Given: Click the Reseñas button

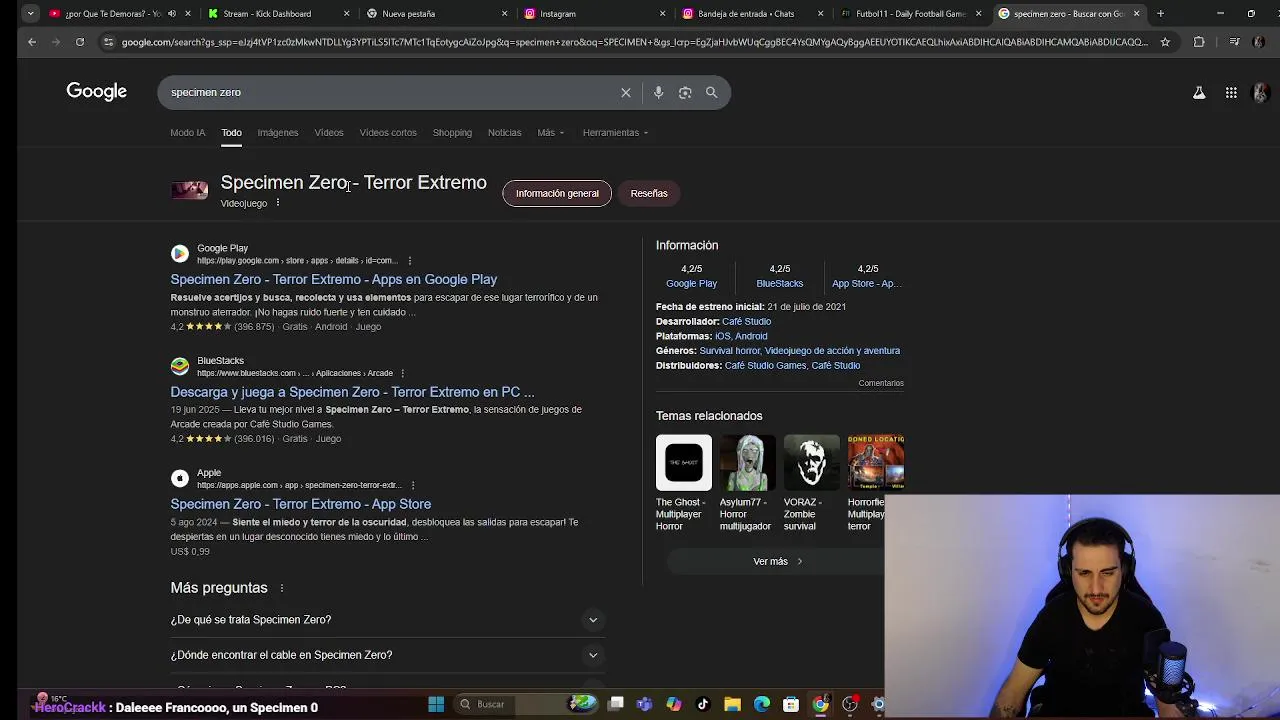Looking at the screenshot, I should pyautogui.click(x=649, y=193).
